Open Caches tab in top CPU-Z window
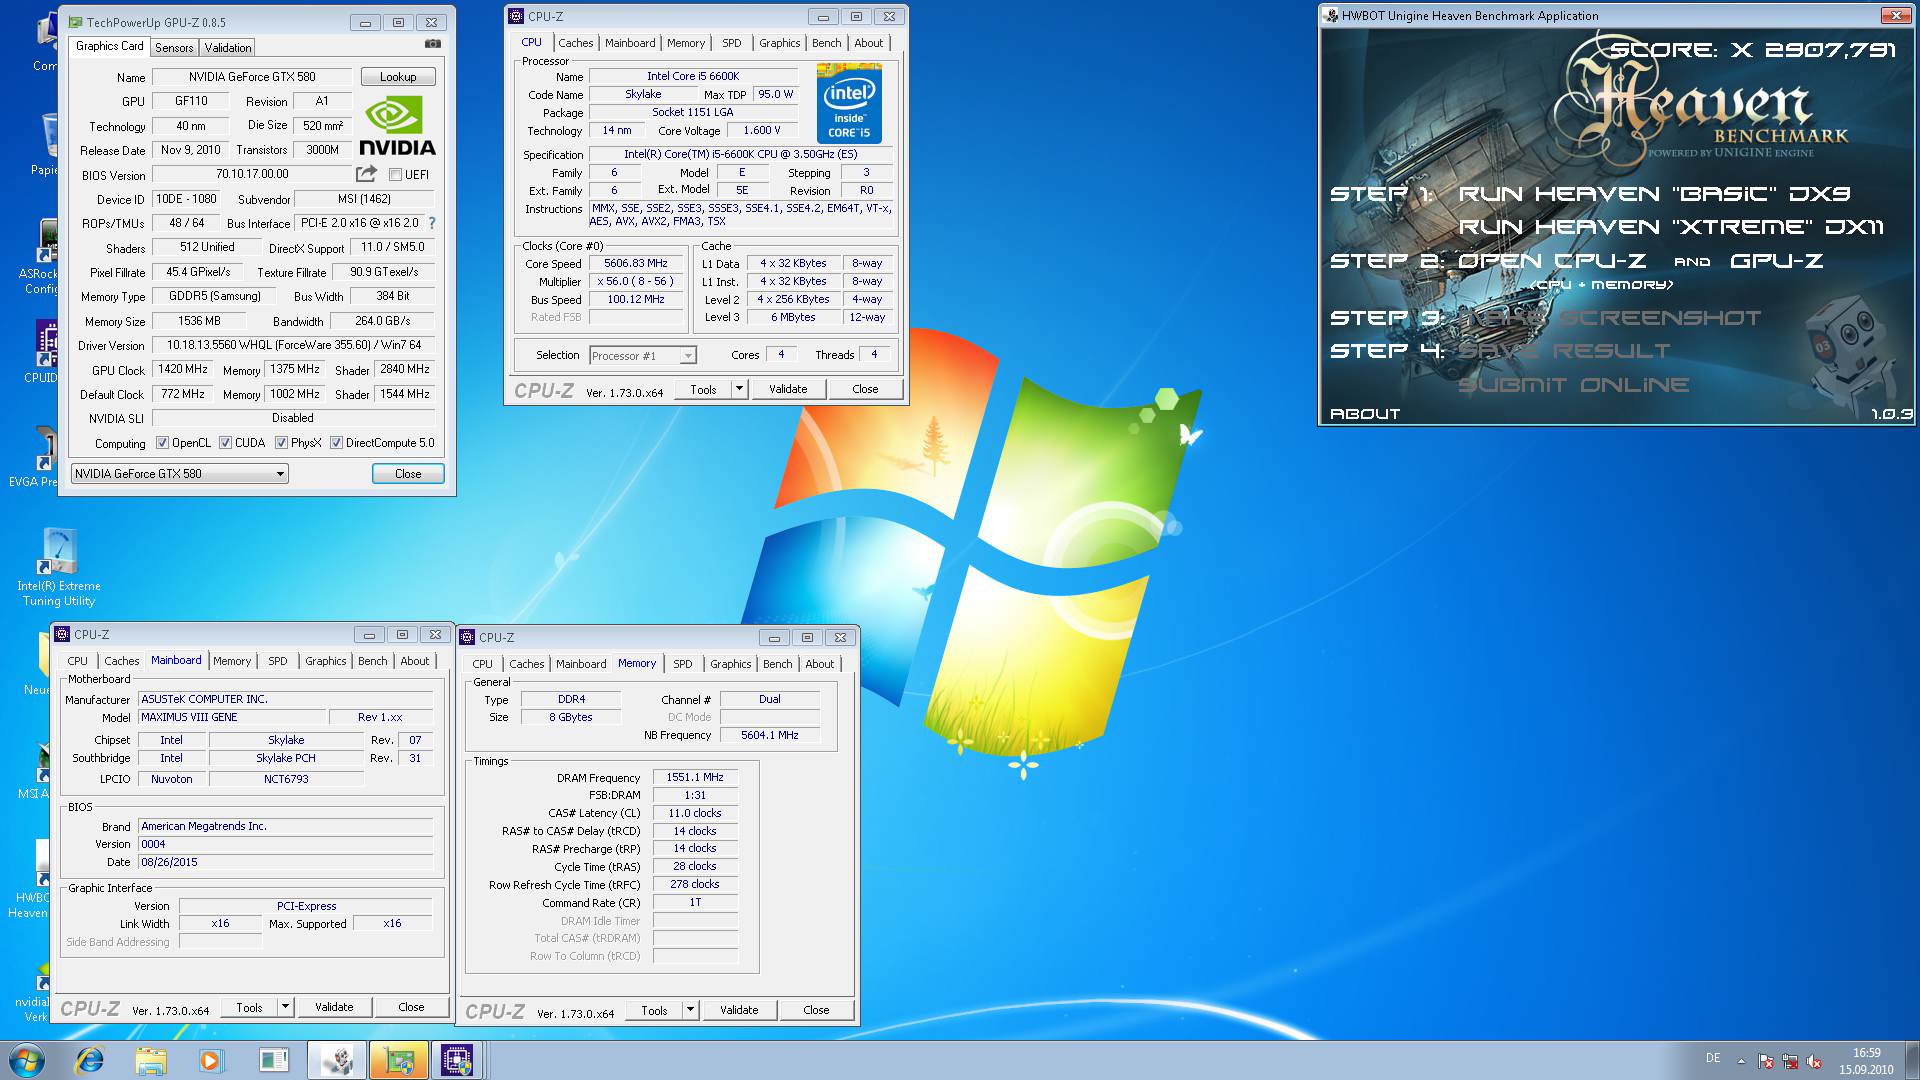 (x=576, y=43)
